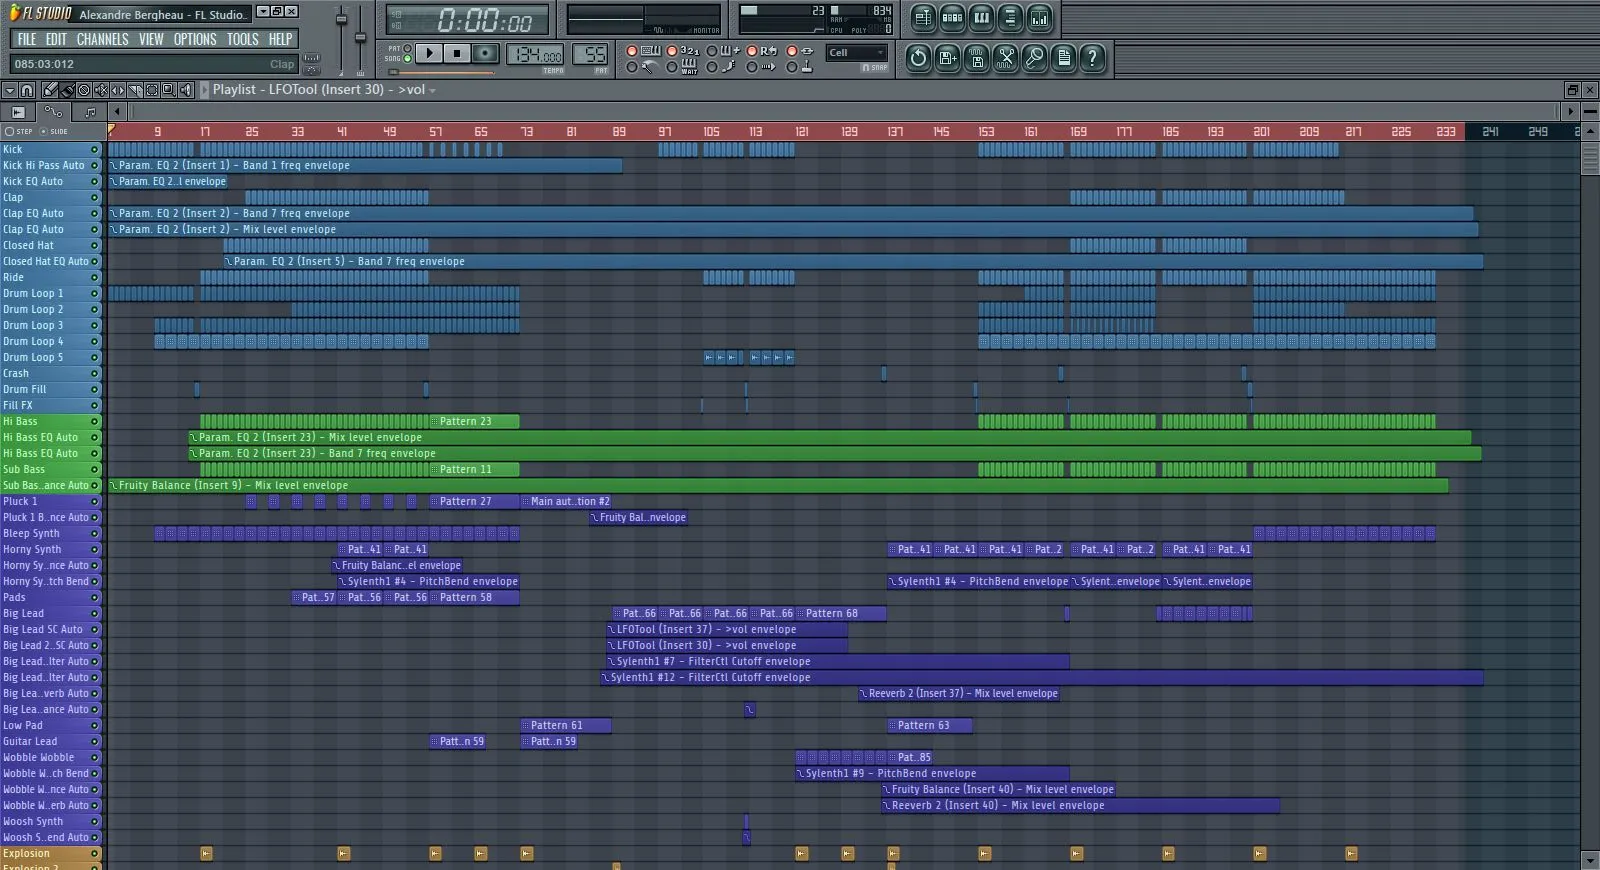Toggle WAIT for input to start playing
This screenshot has height=870, width=1600.
(672, 67)
